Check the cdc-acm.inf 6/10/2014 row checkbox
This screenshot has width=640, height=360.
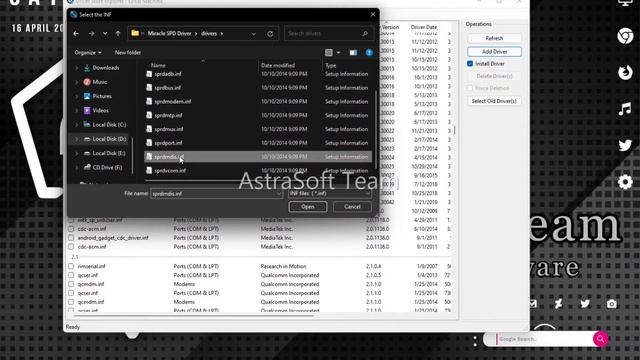click(71, 229)
